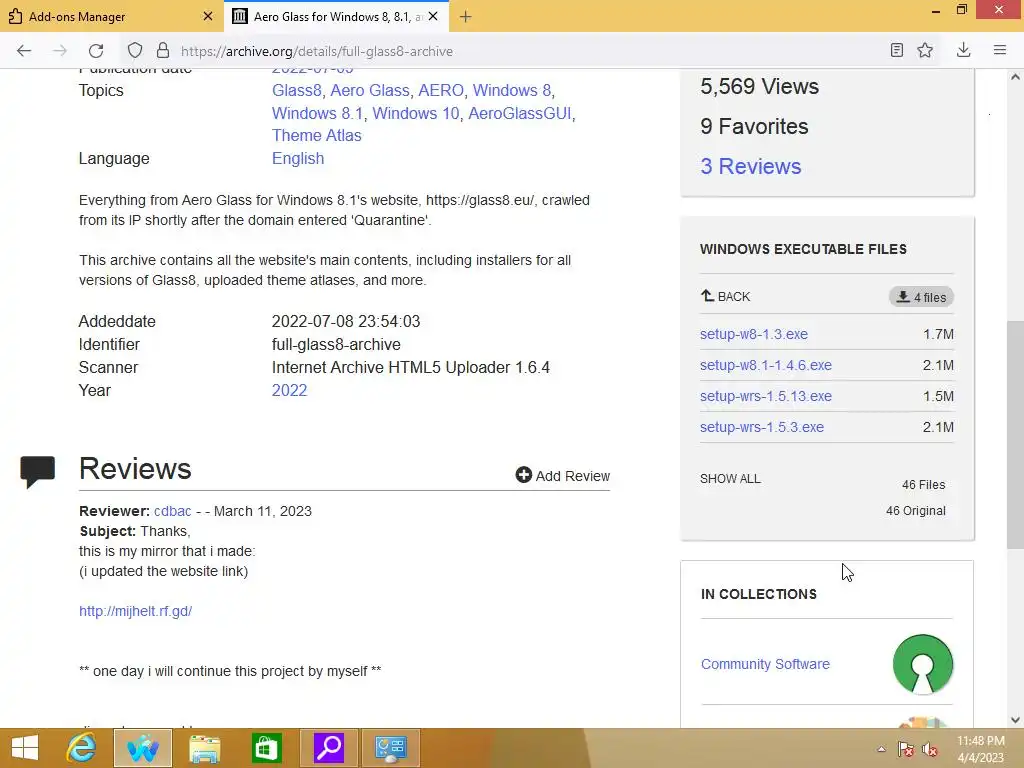Open the Firefox hamburger menu
Image resolution: width=1024 pixels, height=768 pixels.
[999, 50]
